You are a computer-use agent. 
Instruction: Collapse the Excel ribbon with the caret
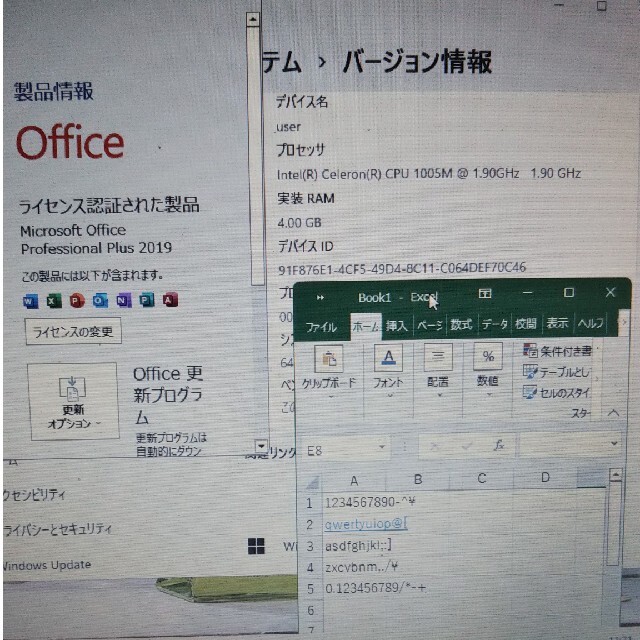[613, 413]
